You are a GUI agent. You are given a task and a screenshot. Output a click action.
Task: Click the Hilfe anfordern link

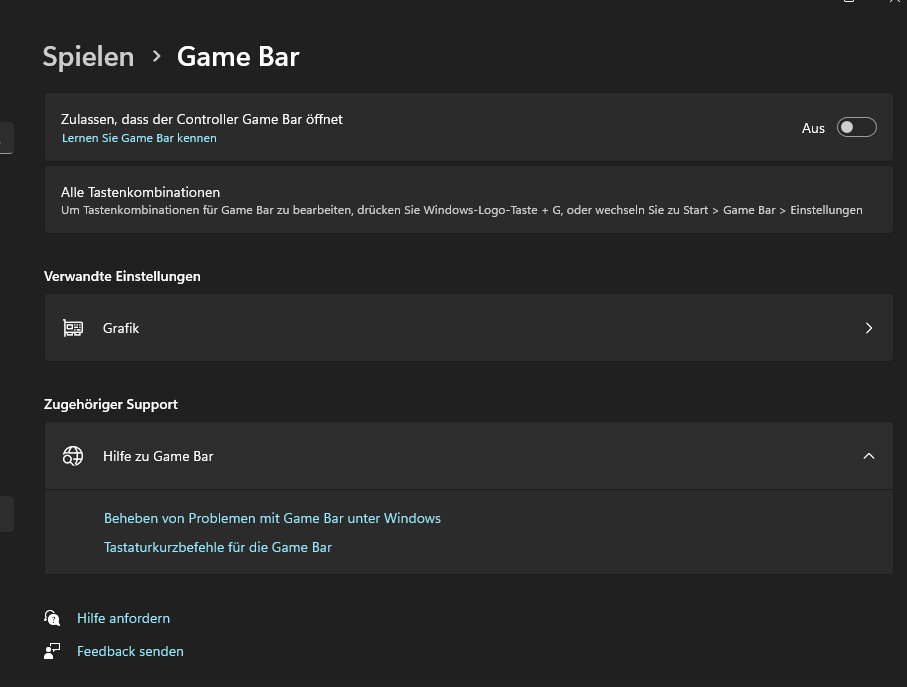pyautogui.click(x=123, y=618)
